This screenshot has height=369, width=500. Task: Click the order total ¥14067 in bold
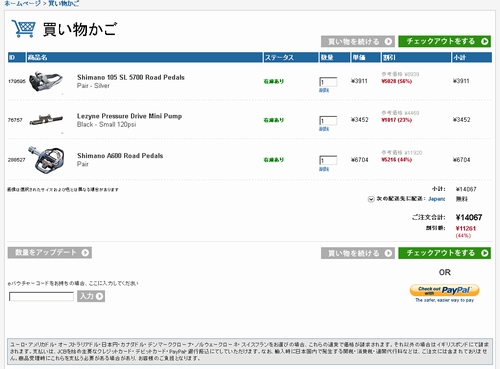tap(469, 217)
